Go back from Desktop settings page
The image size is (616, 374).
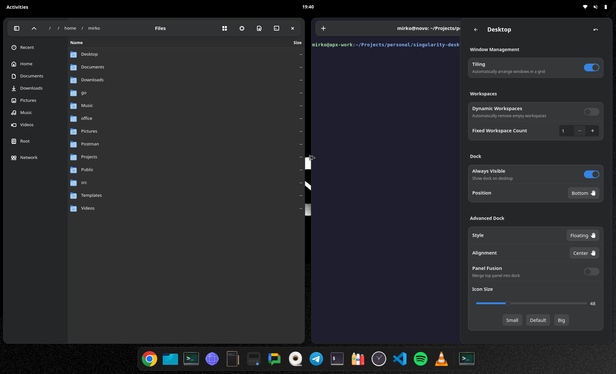(476, 29)
